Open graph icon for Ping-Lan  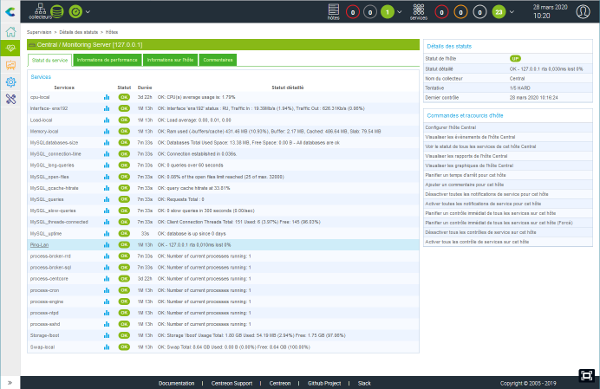click(107, 245)
